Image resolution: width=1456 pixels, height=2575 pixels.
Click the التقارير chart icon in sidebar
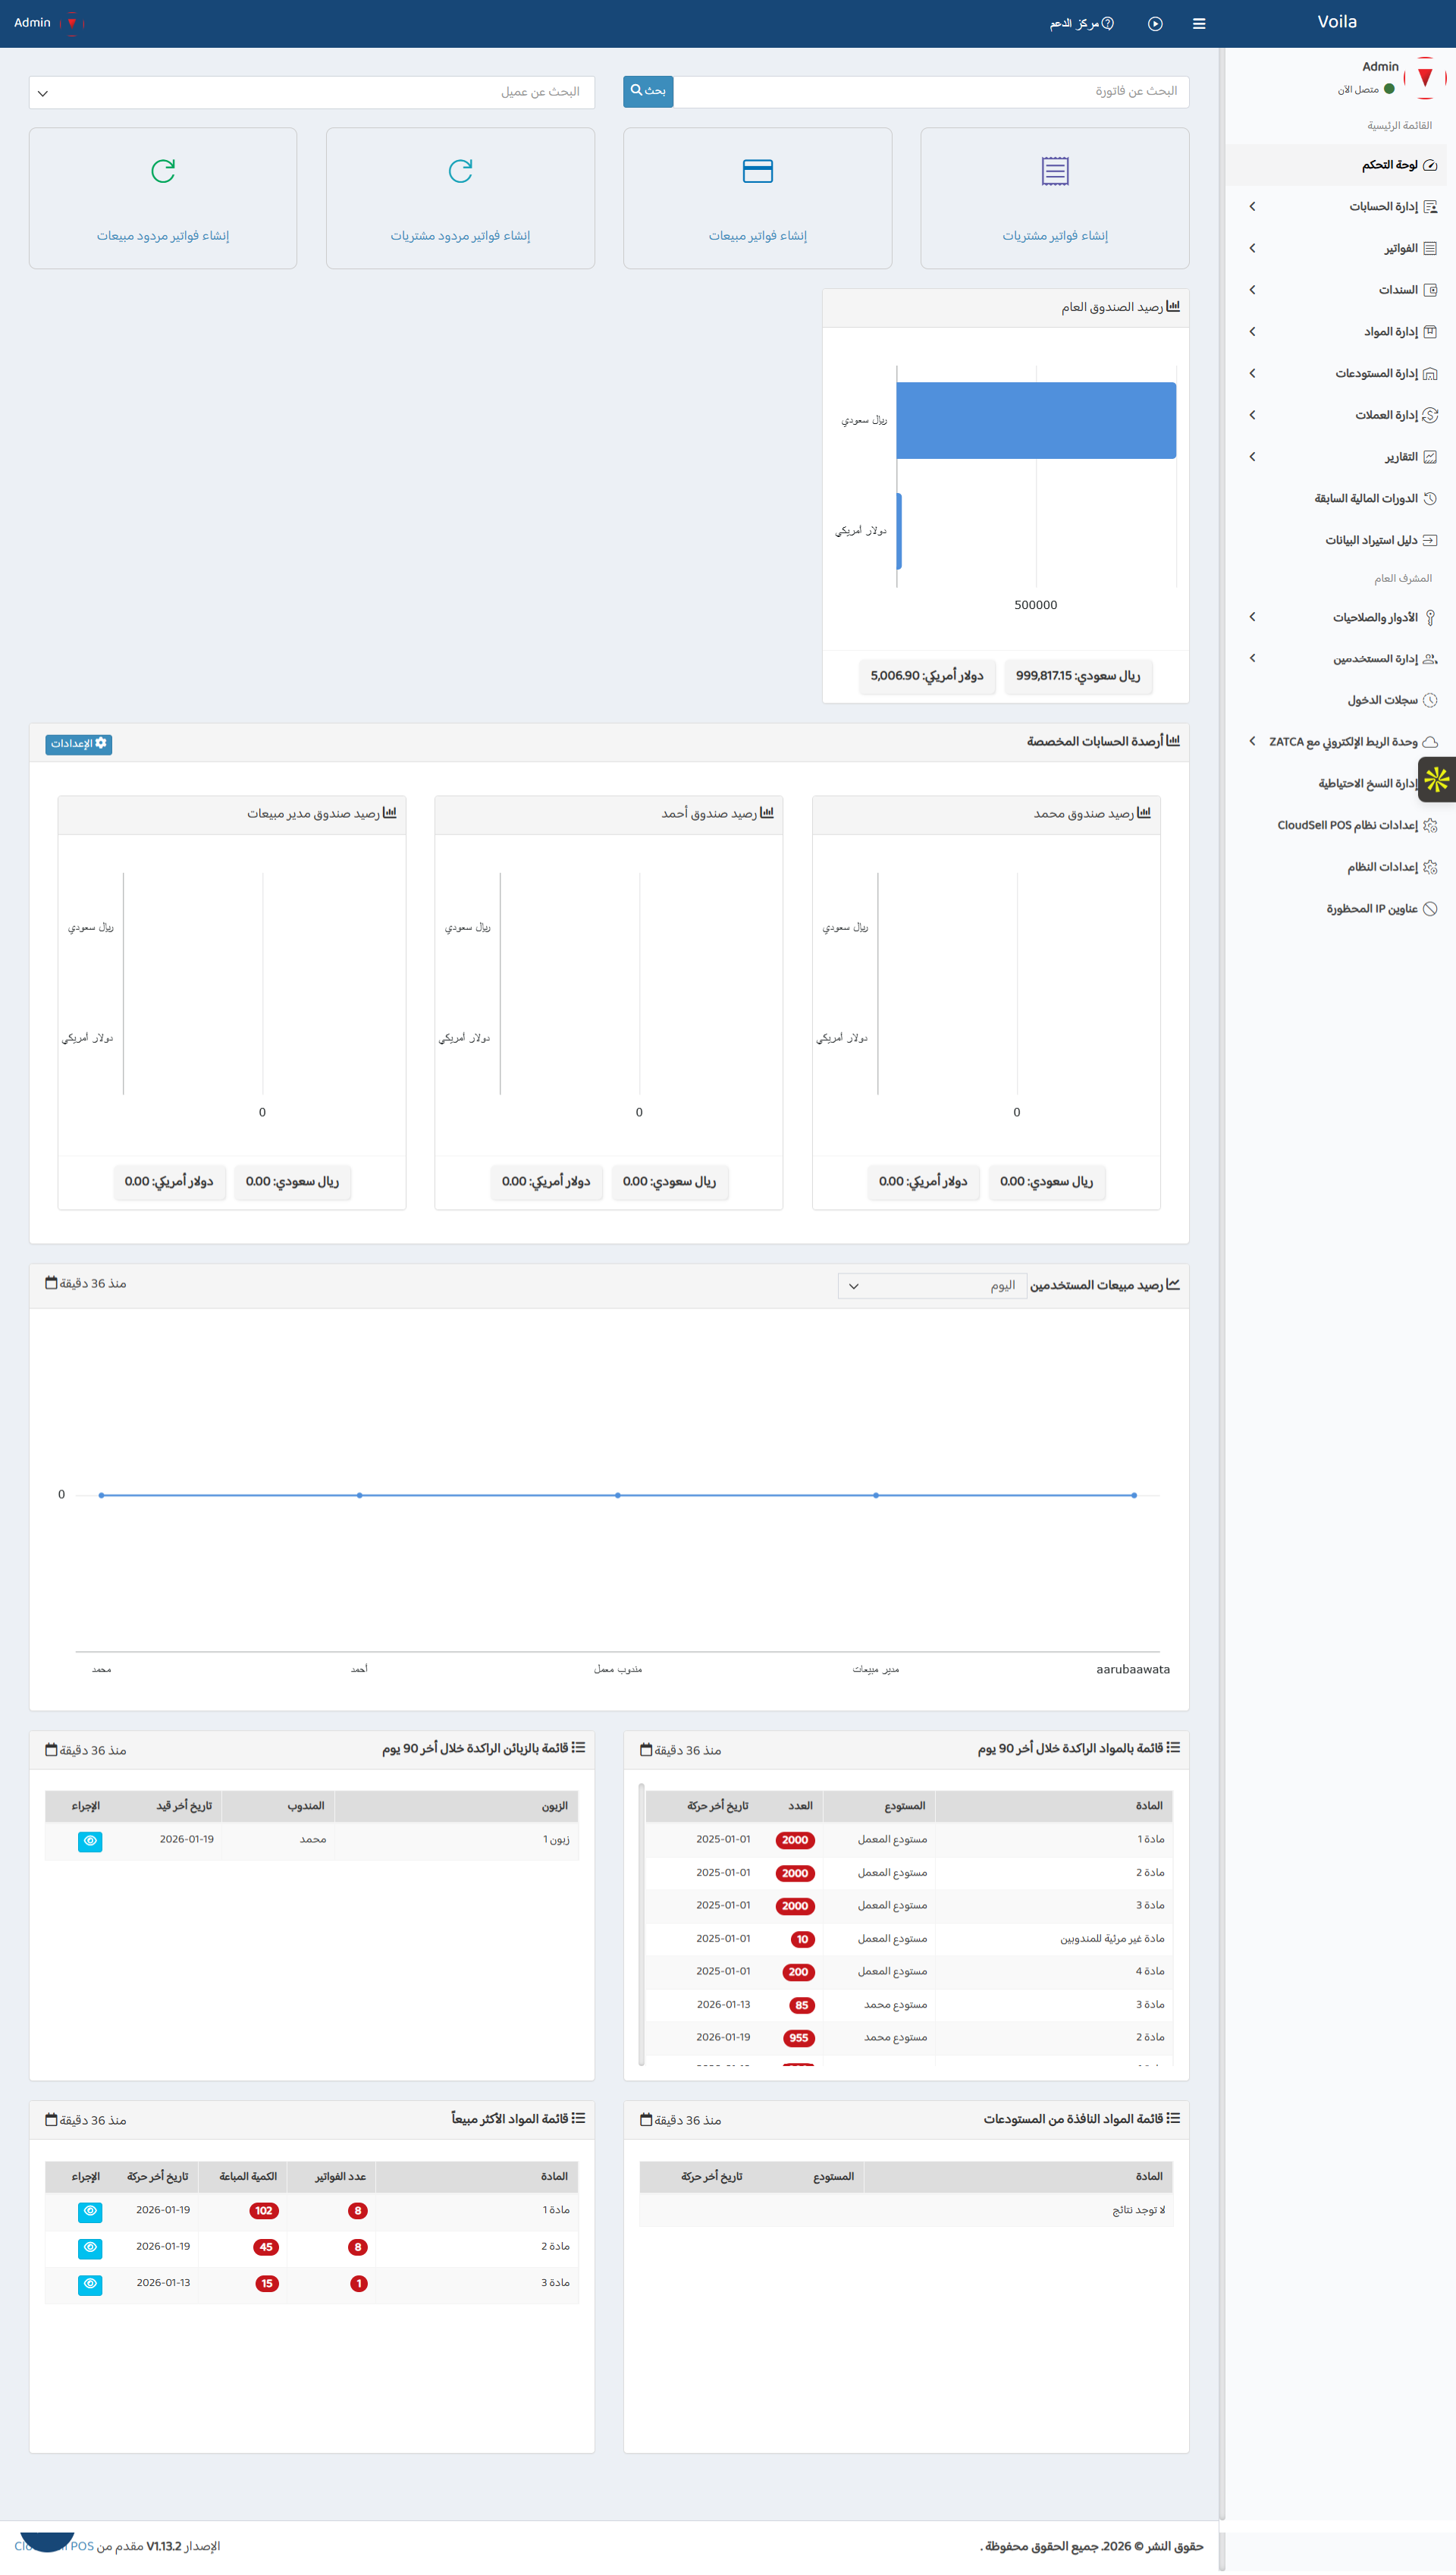coord(1430,457)
